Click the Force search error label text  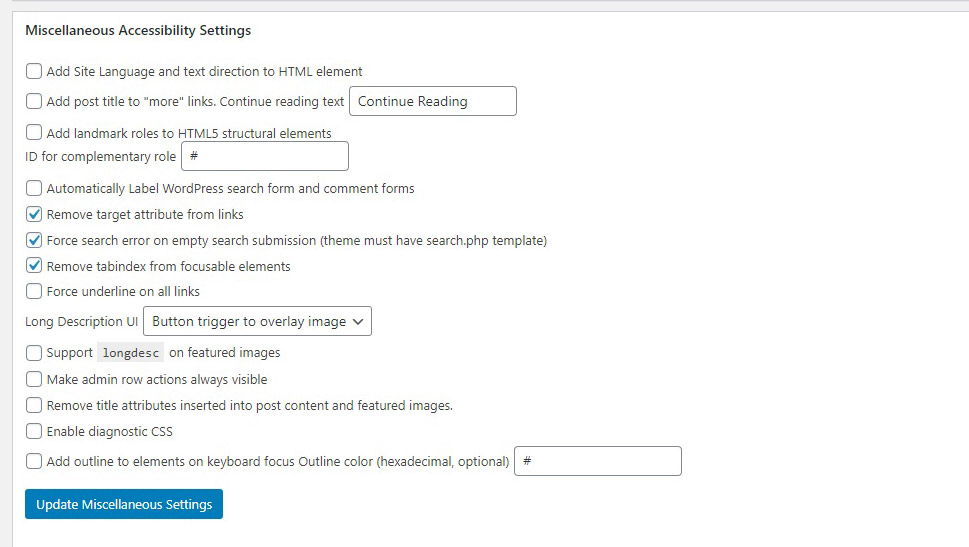pos(296,240)
